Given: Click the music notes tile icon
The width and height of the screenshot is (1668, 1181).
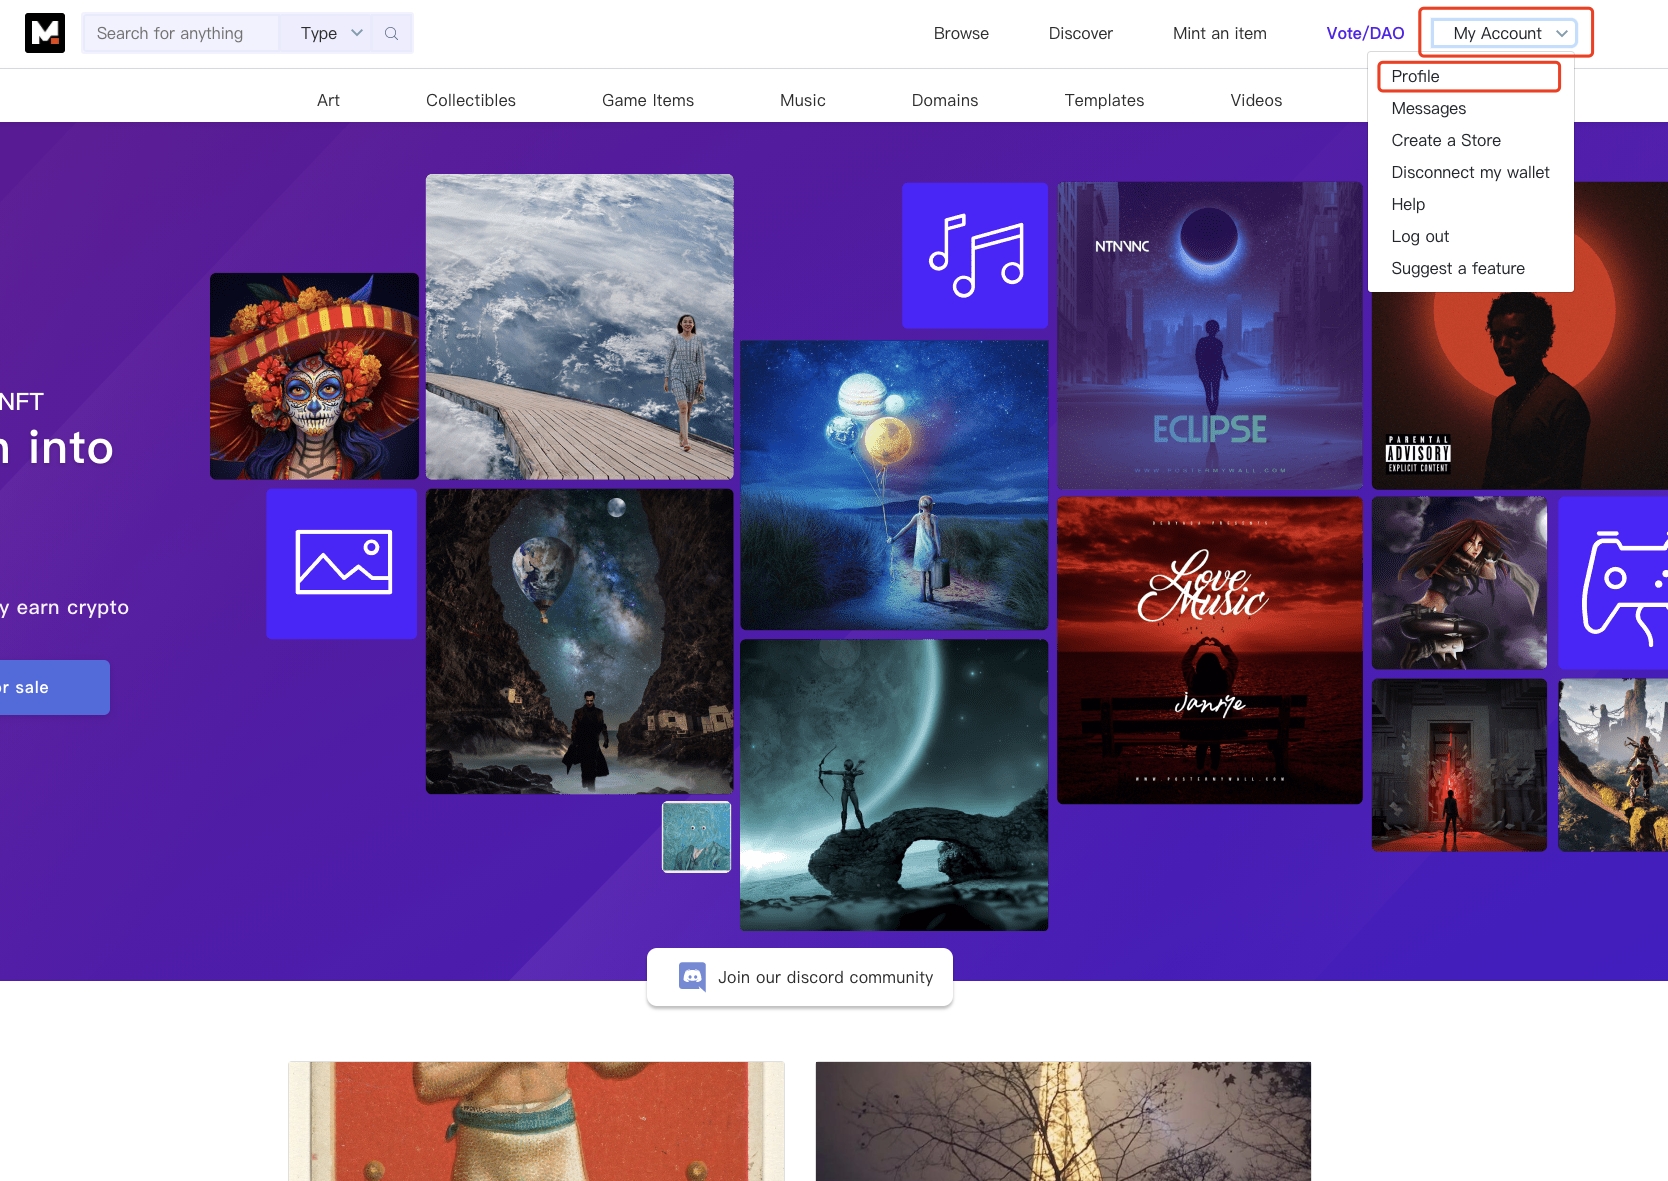Looking at the screenshot, I should point(975,256).
